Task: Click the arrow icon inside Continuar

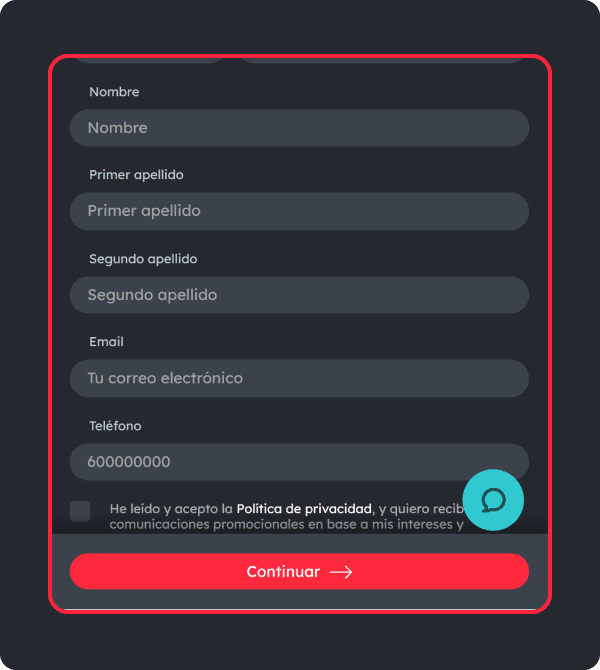Action: 341,572
